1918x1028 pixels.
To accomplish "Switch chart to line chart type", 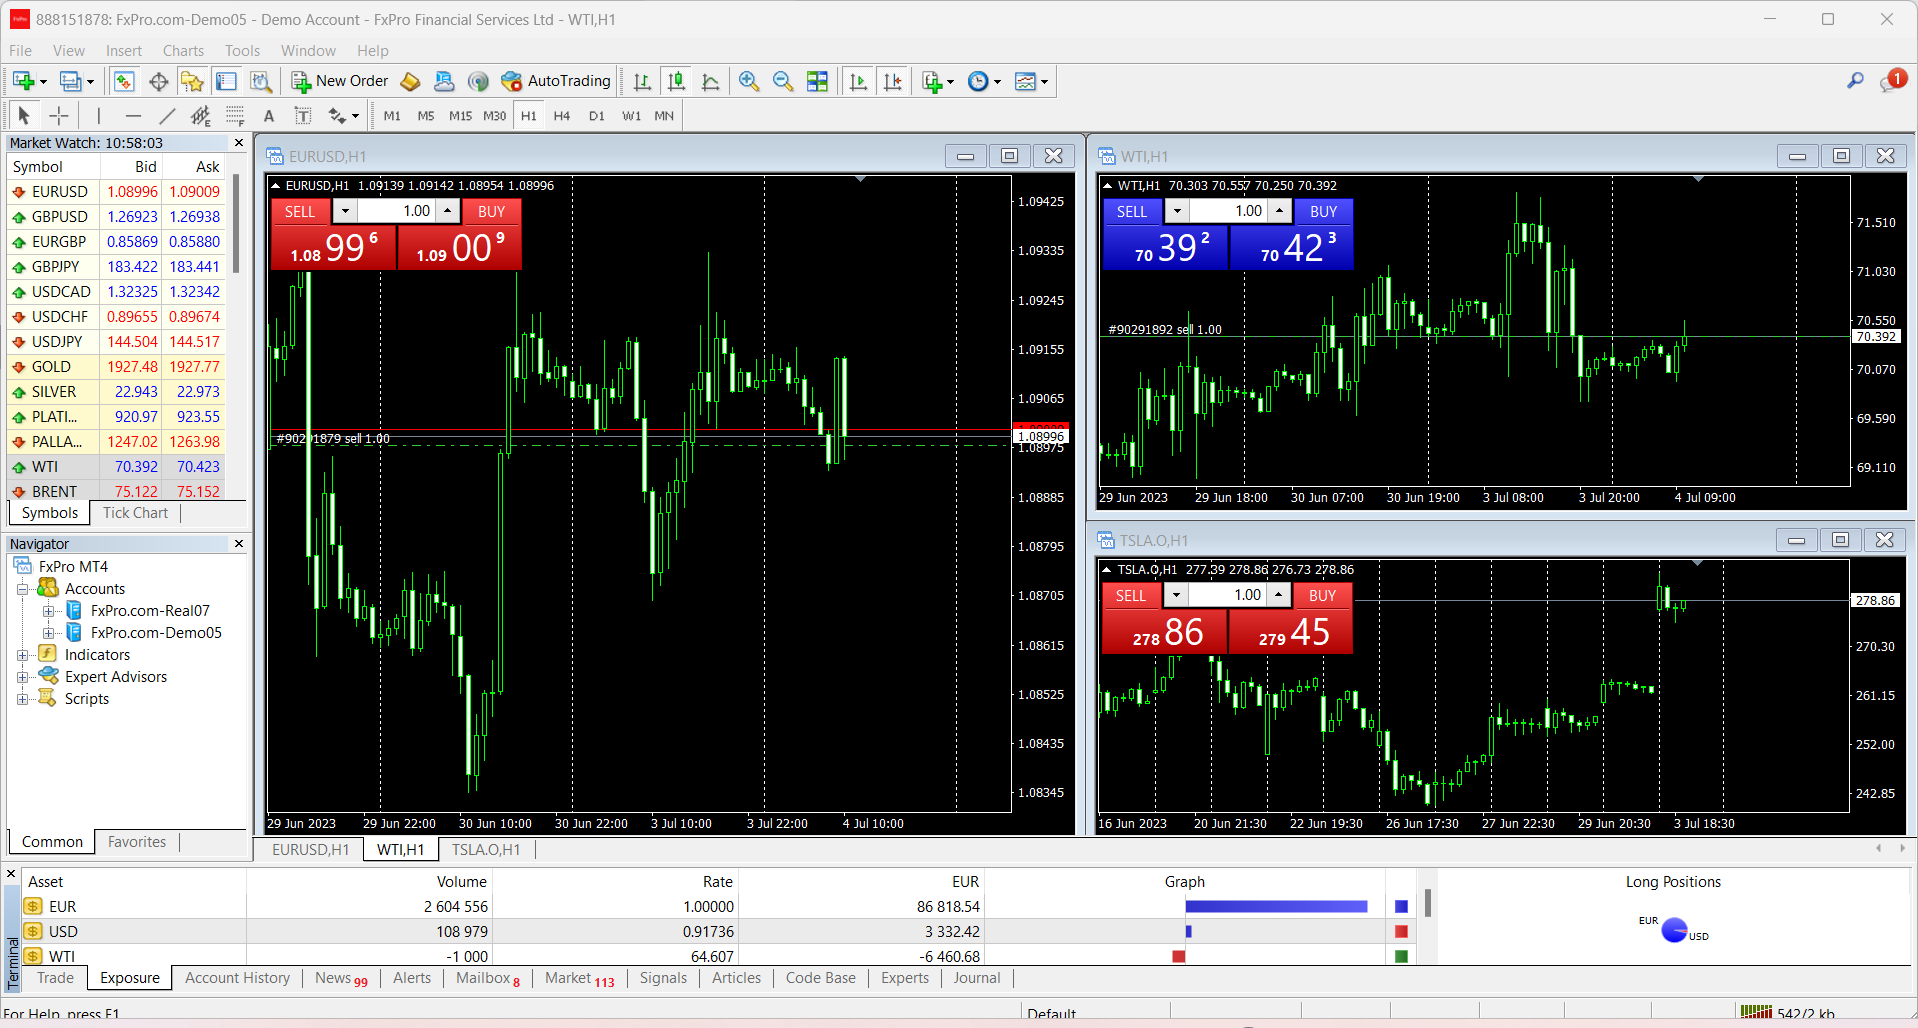I will (711, 81).
